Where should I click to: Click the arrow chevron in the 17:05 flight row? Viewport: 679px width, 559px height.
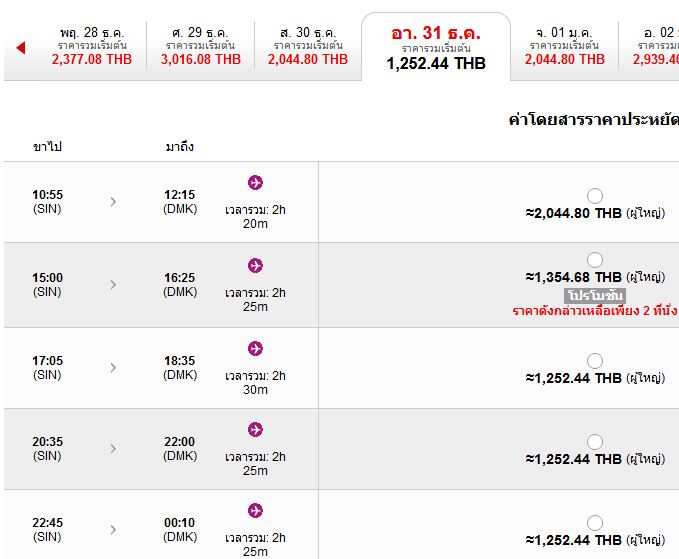point(113,368)
